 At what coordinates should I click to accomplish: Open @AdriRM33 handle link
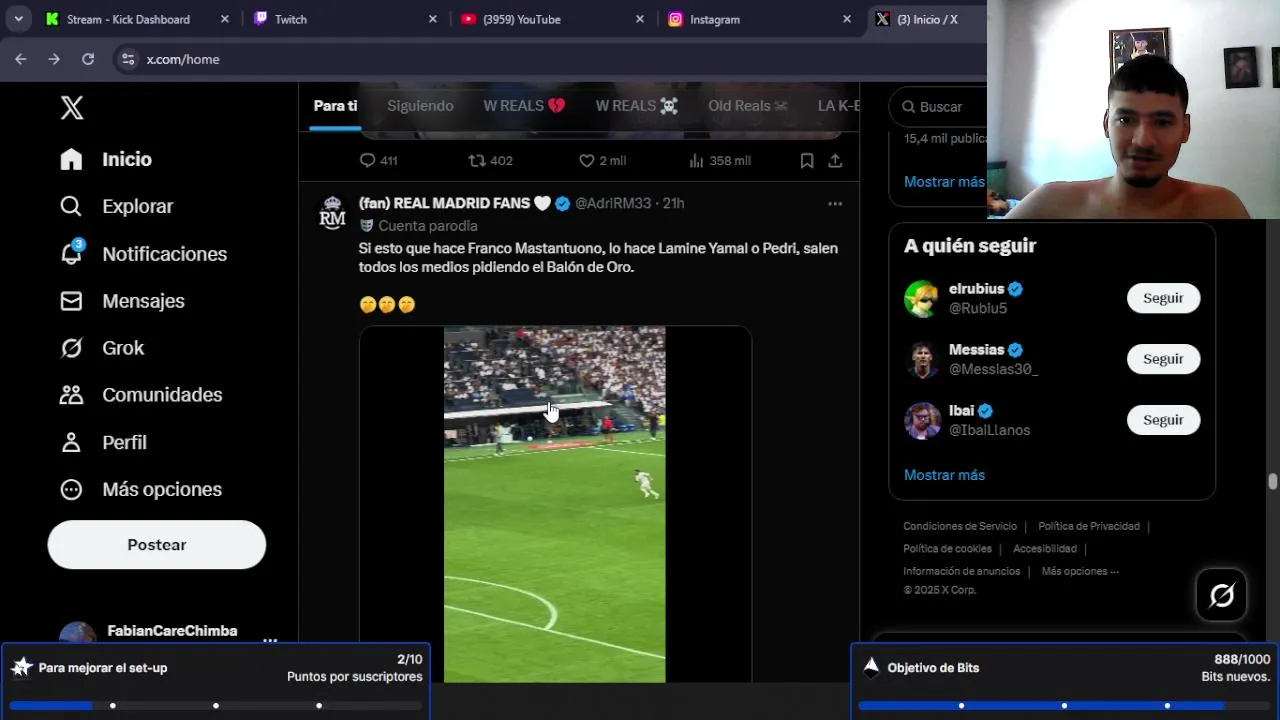pyautogui.click(x=613, y=203)
